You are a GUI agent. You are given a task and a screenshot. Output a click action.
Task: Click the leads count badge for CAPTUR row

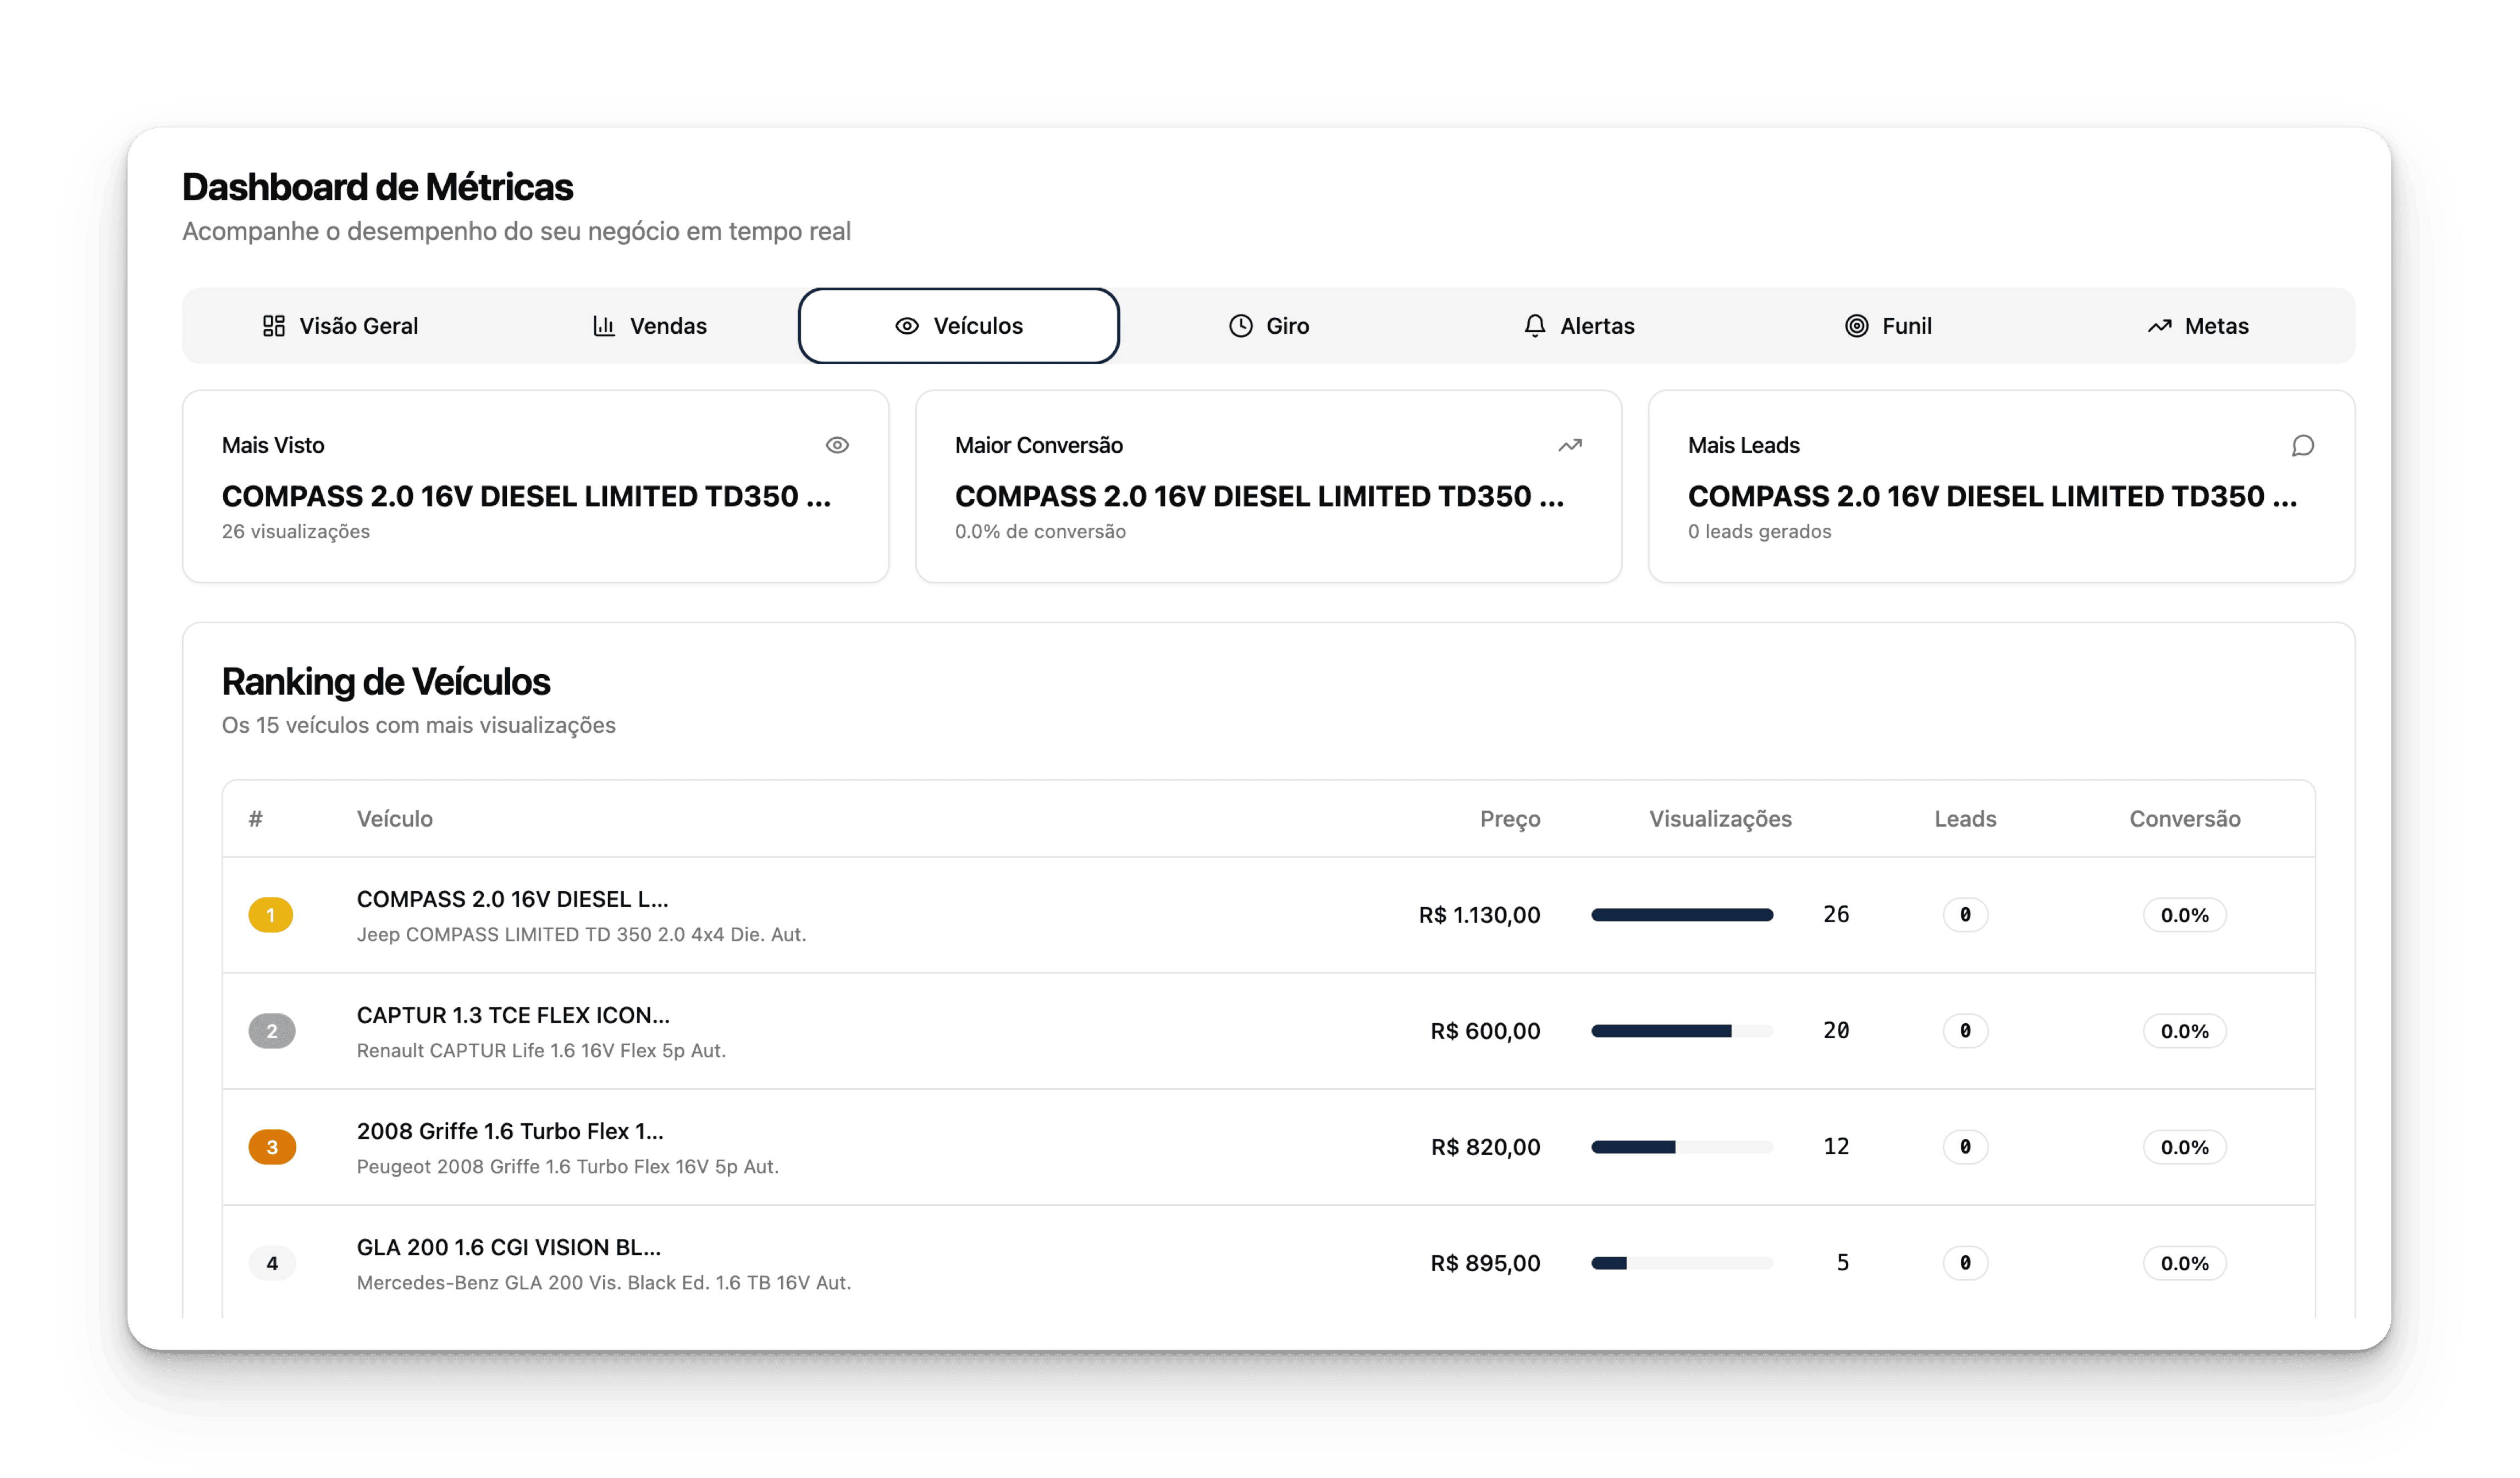click(x=1964, y=1031)
